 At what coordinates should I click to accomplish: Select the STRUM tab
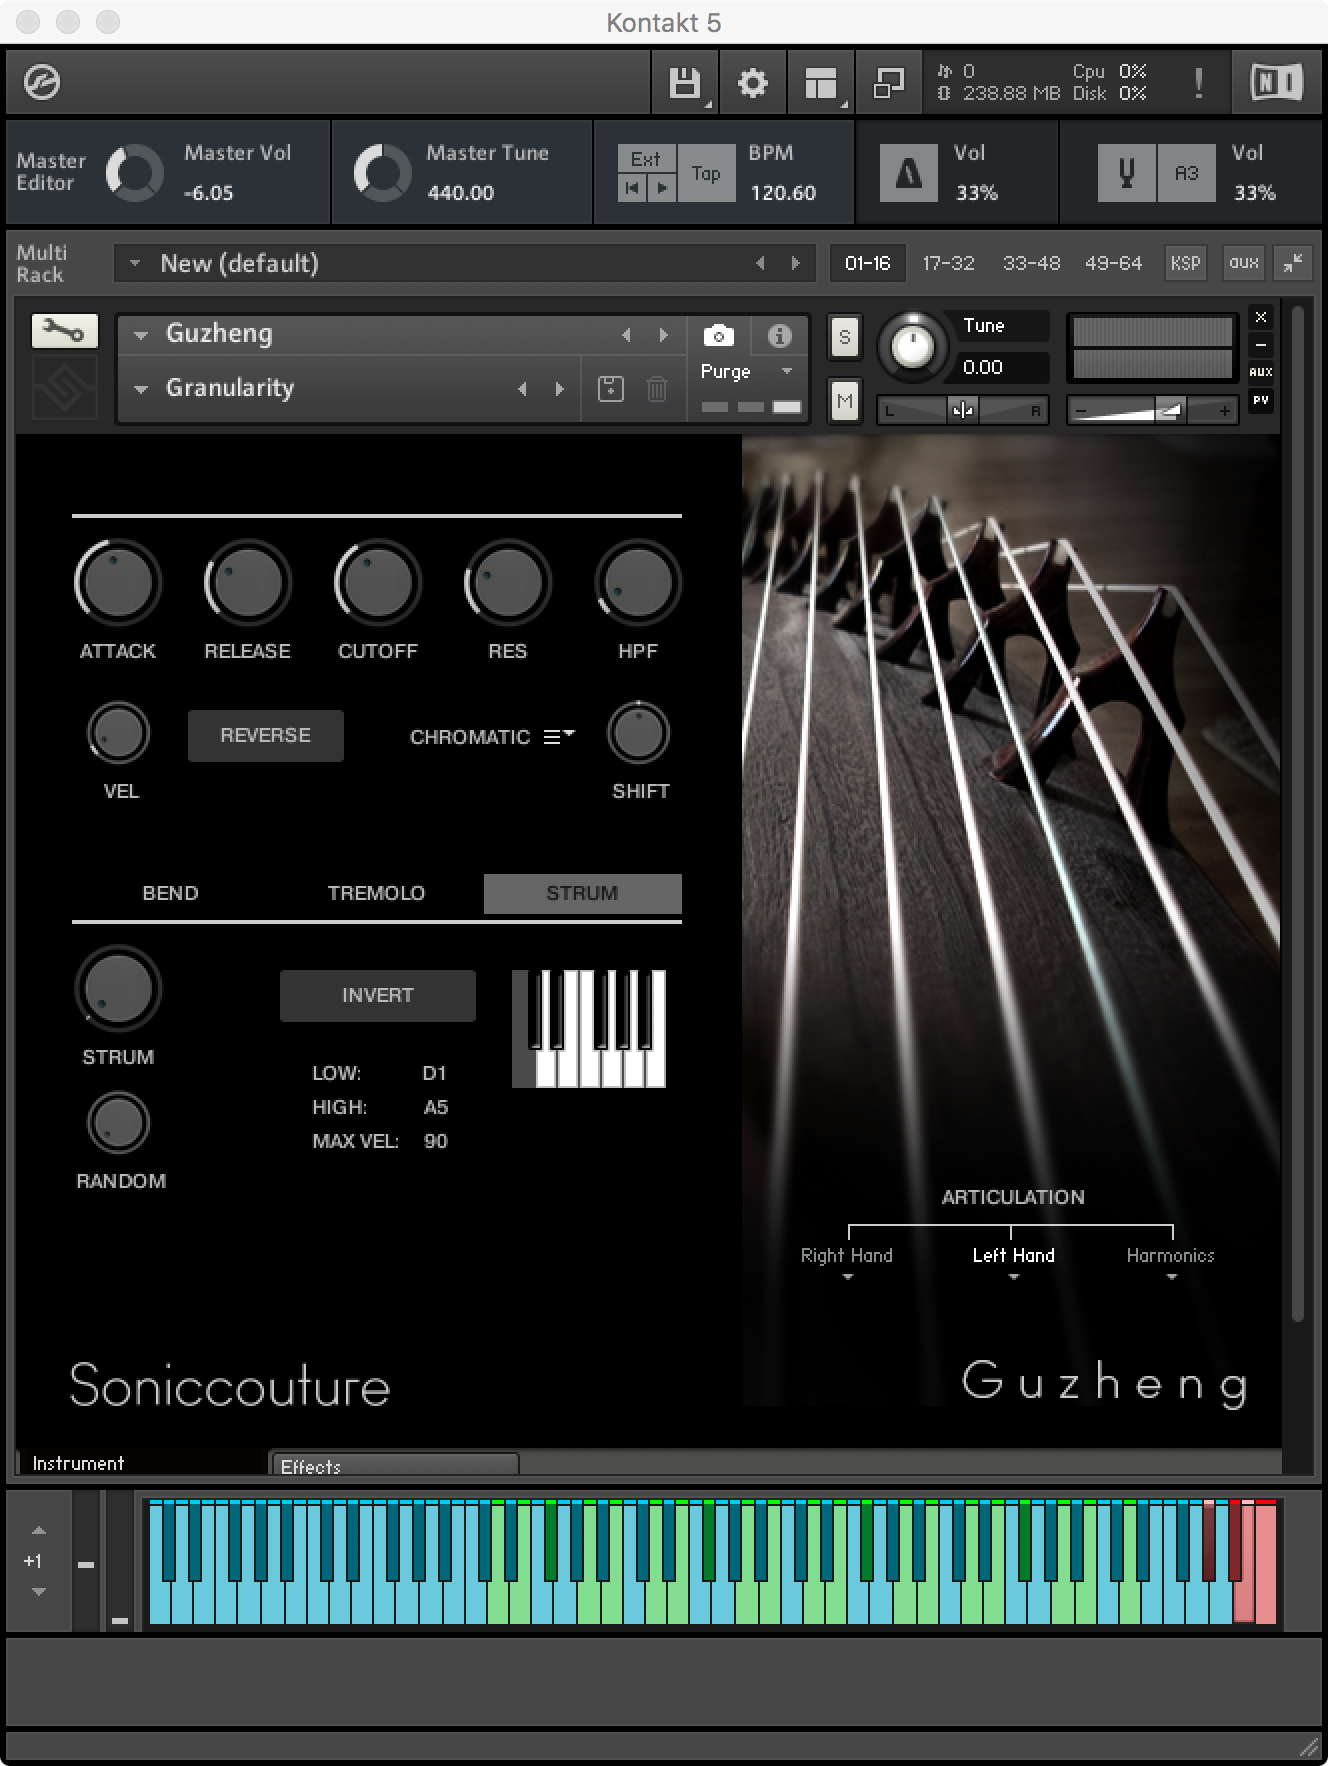click(582, 893)
